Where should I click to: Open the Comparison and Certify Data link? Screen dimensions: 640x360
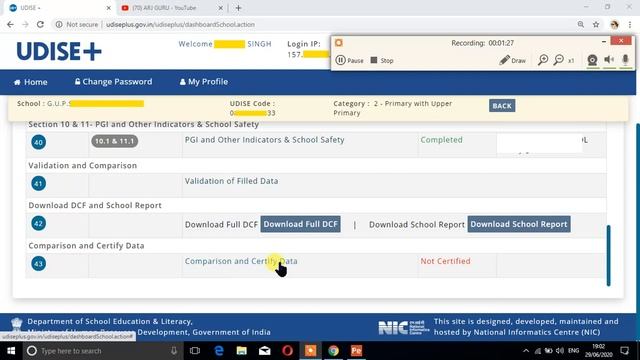pos(241,261)
